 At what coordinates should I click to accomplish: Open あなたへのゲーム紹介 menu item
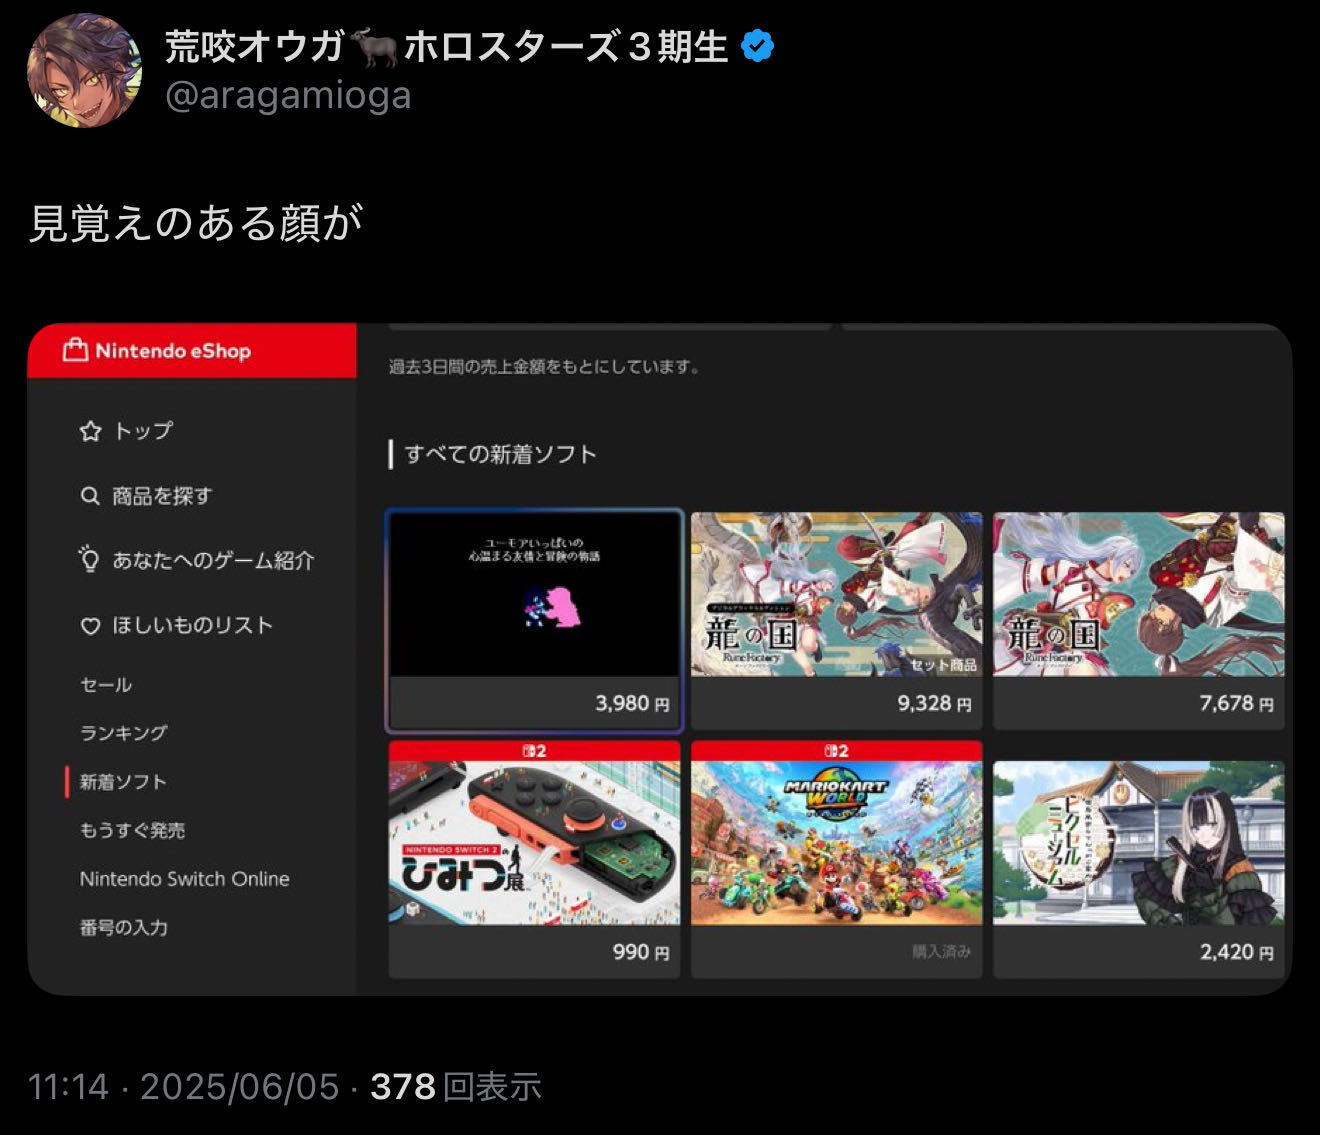coord(213,561)
